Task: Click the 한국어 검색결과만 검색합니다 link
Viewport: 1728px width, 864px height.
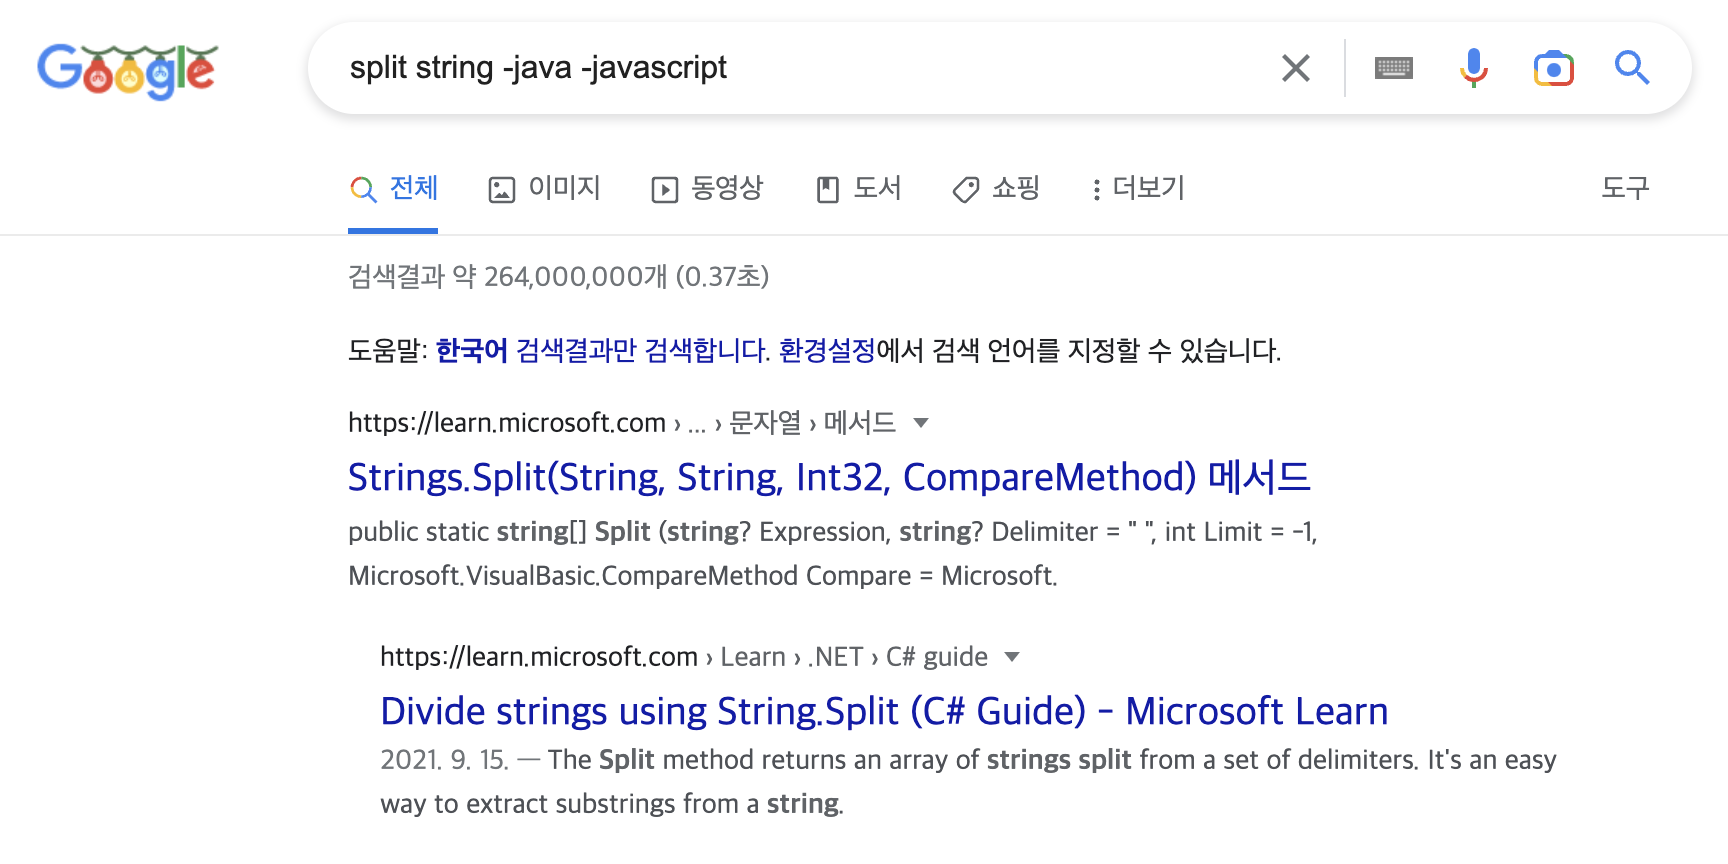Action: click(603, 351)
